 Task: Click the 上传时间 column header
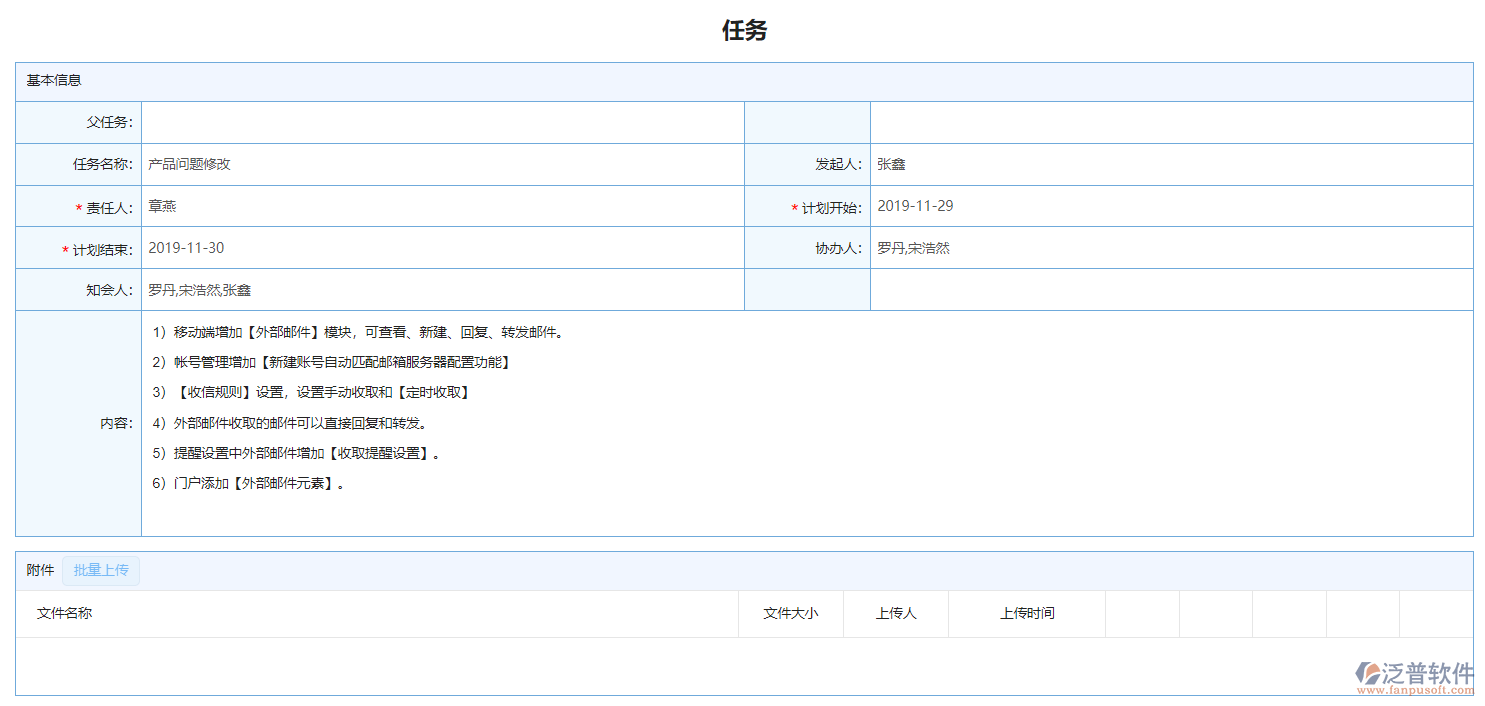(x=1026, y=613)
